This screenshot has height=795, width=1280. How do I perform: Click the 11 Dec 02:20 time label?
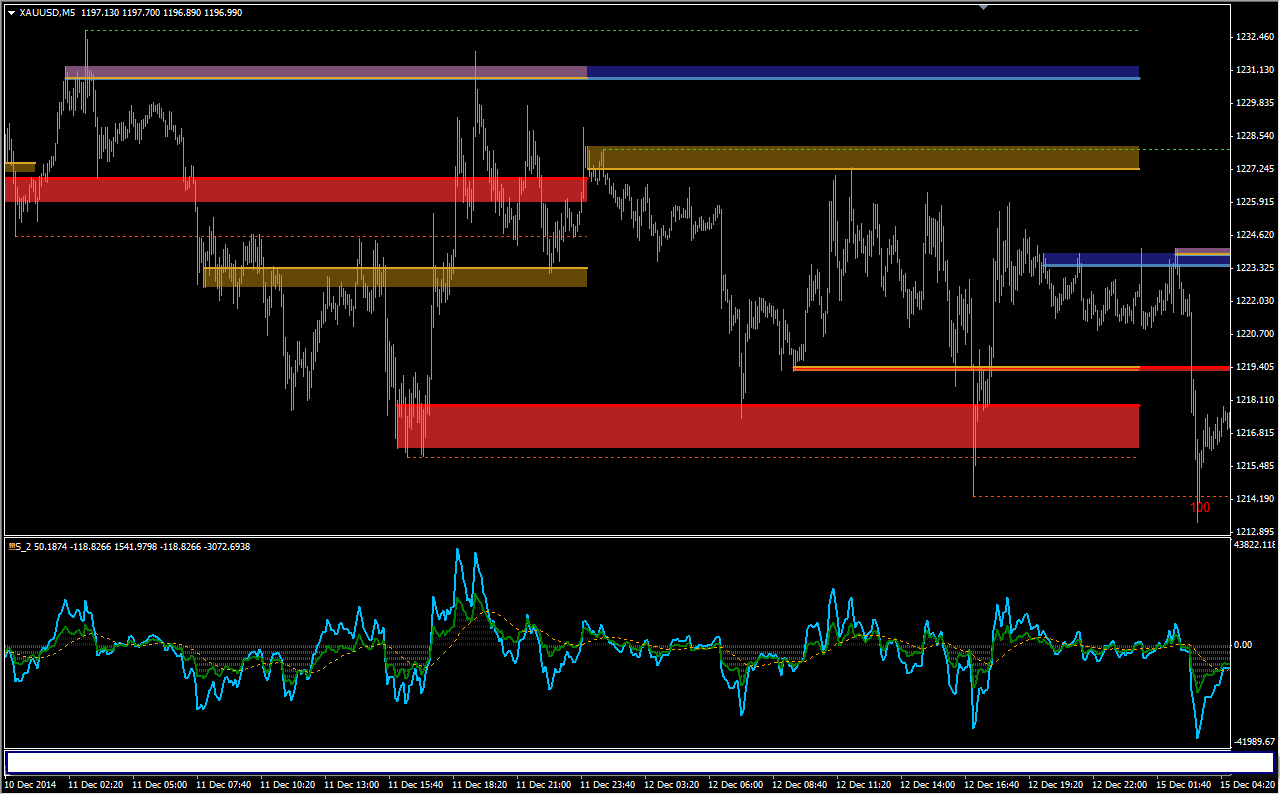(x=95, y=785)
